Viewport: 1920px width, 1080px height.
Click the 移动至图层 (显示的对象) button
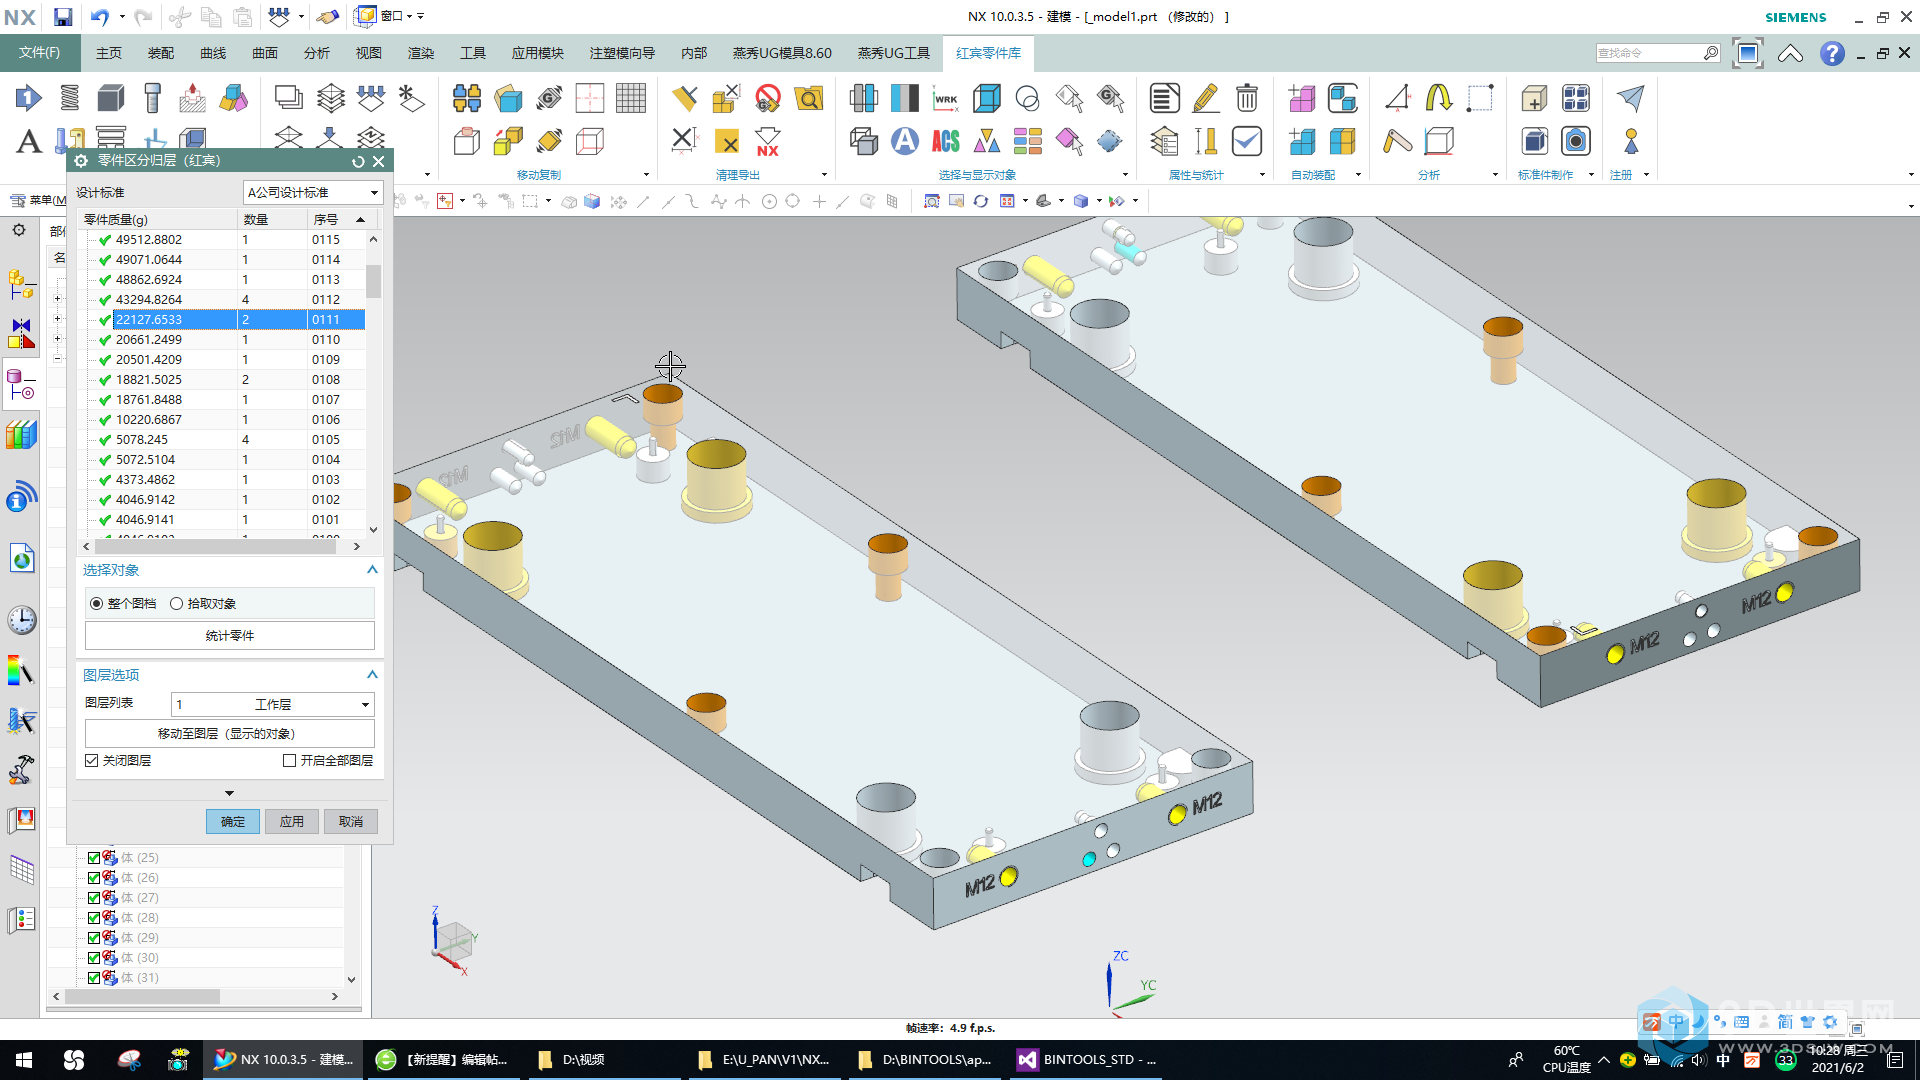pos(230,734)
